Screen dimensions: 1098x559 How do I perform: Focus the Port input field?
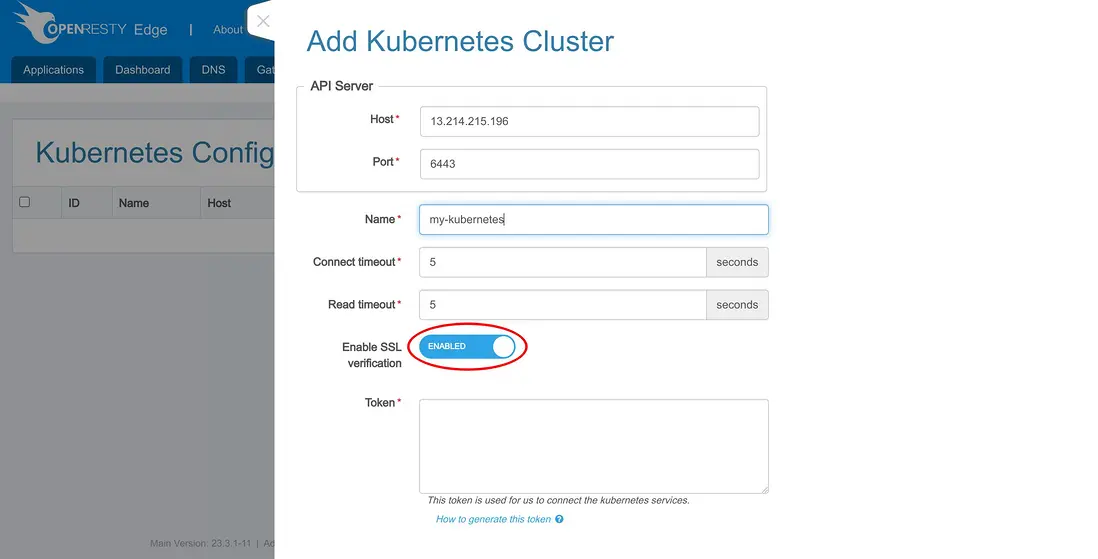pos(589,164)
